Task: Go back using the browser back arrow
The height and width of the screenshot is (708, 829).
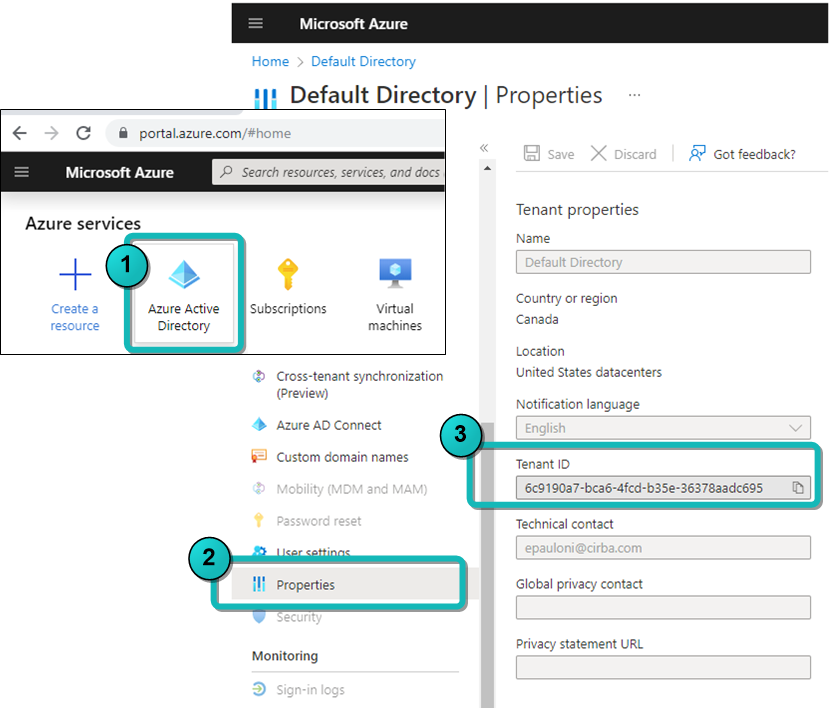Action: tap(20, 133)
